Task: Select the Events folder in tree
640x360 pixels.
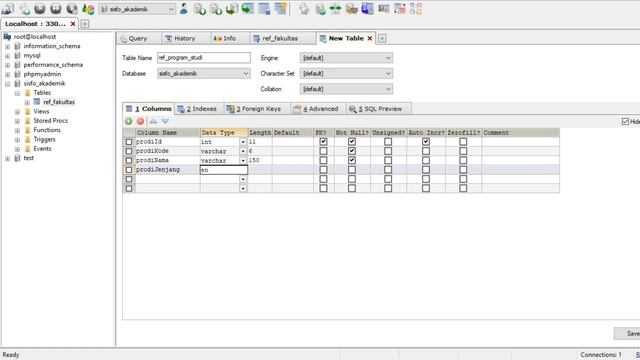Action: [x=42, y=149]
